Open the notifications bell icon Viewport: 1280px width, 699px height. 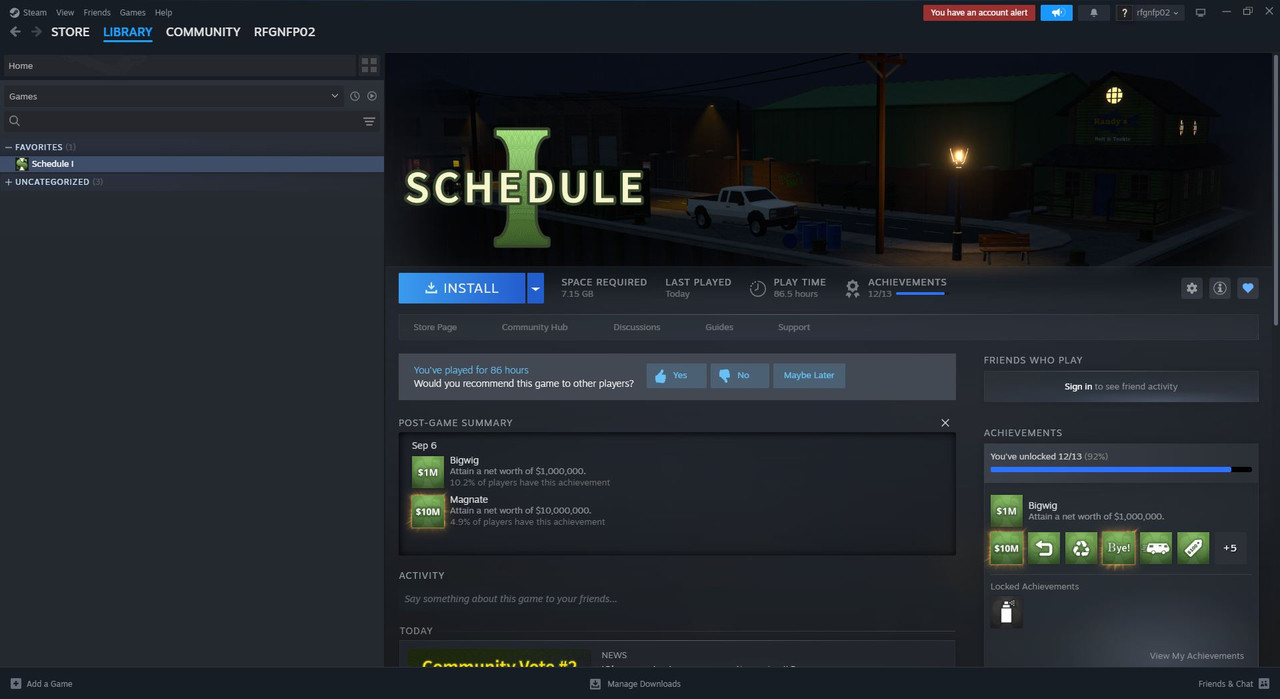(x=1093, y=12)
